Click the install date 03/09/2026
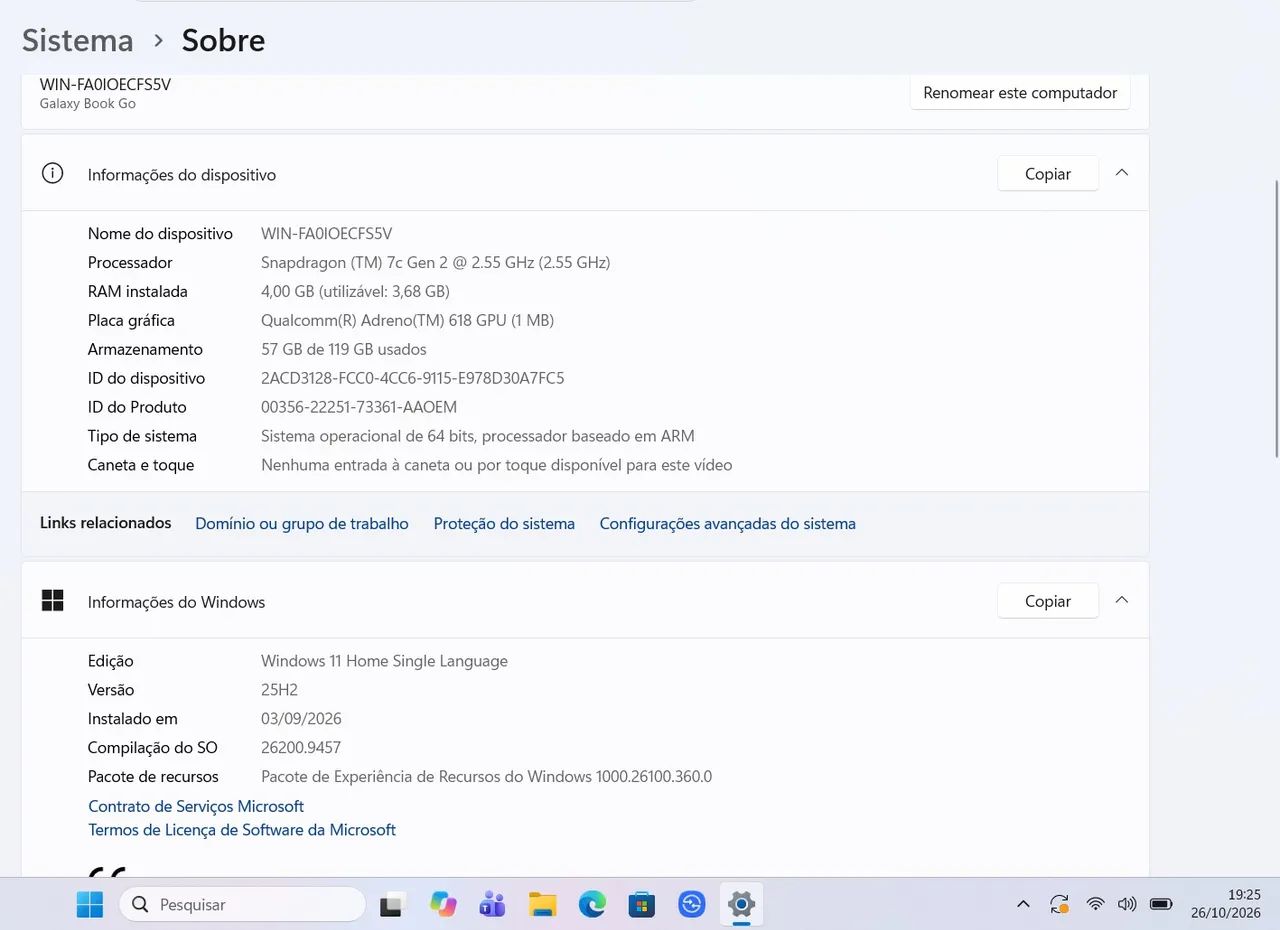 pyautogui.click(x=301, y=718)
